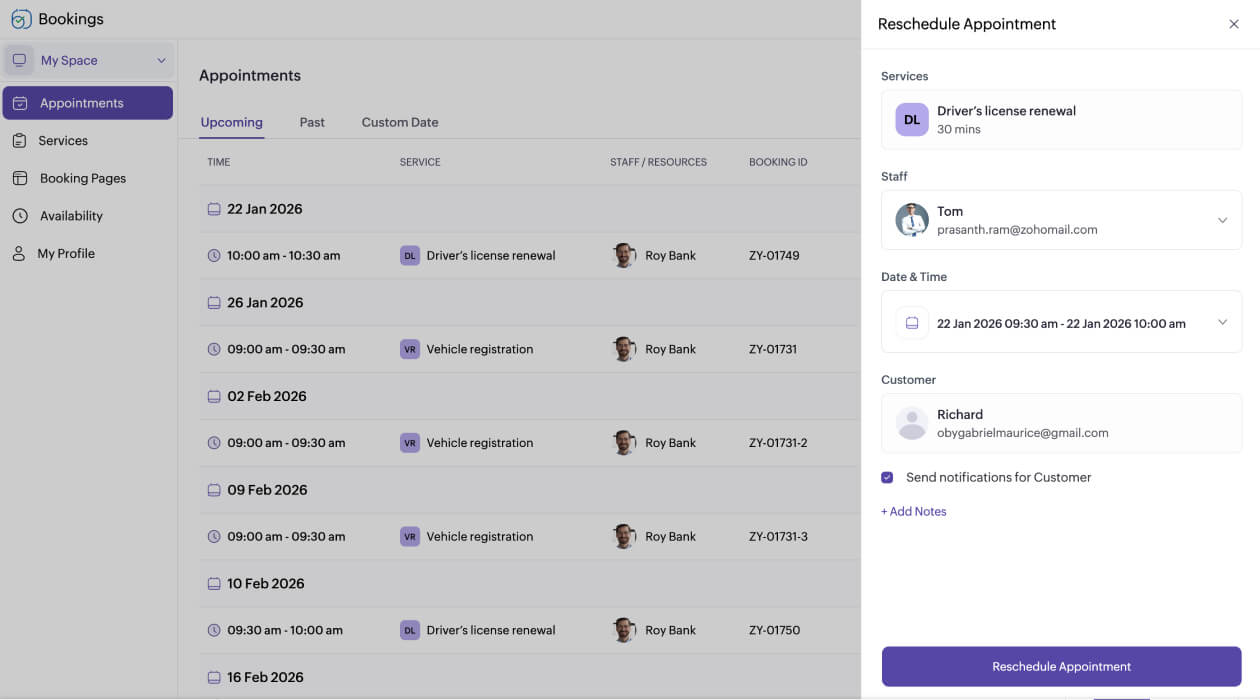Click the Reschedule Appointment button
The image size is (1260, 700).
tap(1061, 666)
